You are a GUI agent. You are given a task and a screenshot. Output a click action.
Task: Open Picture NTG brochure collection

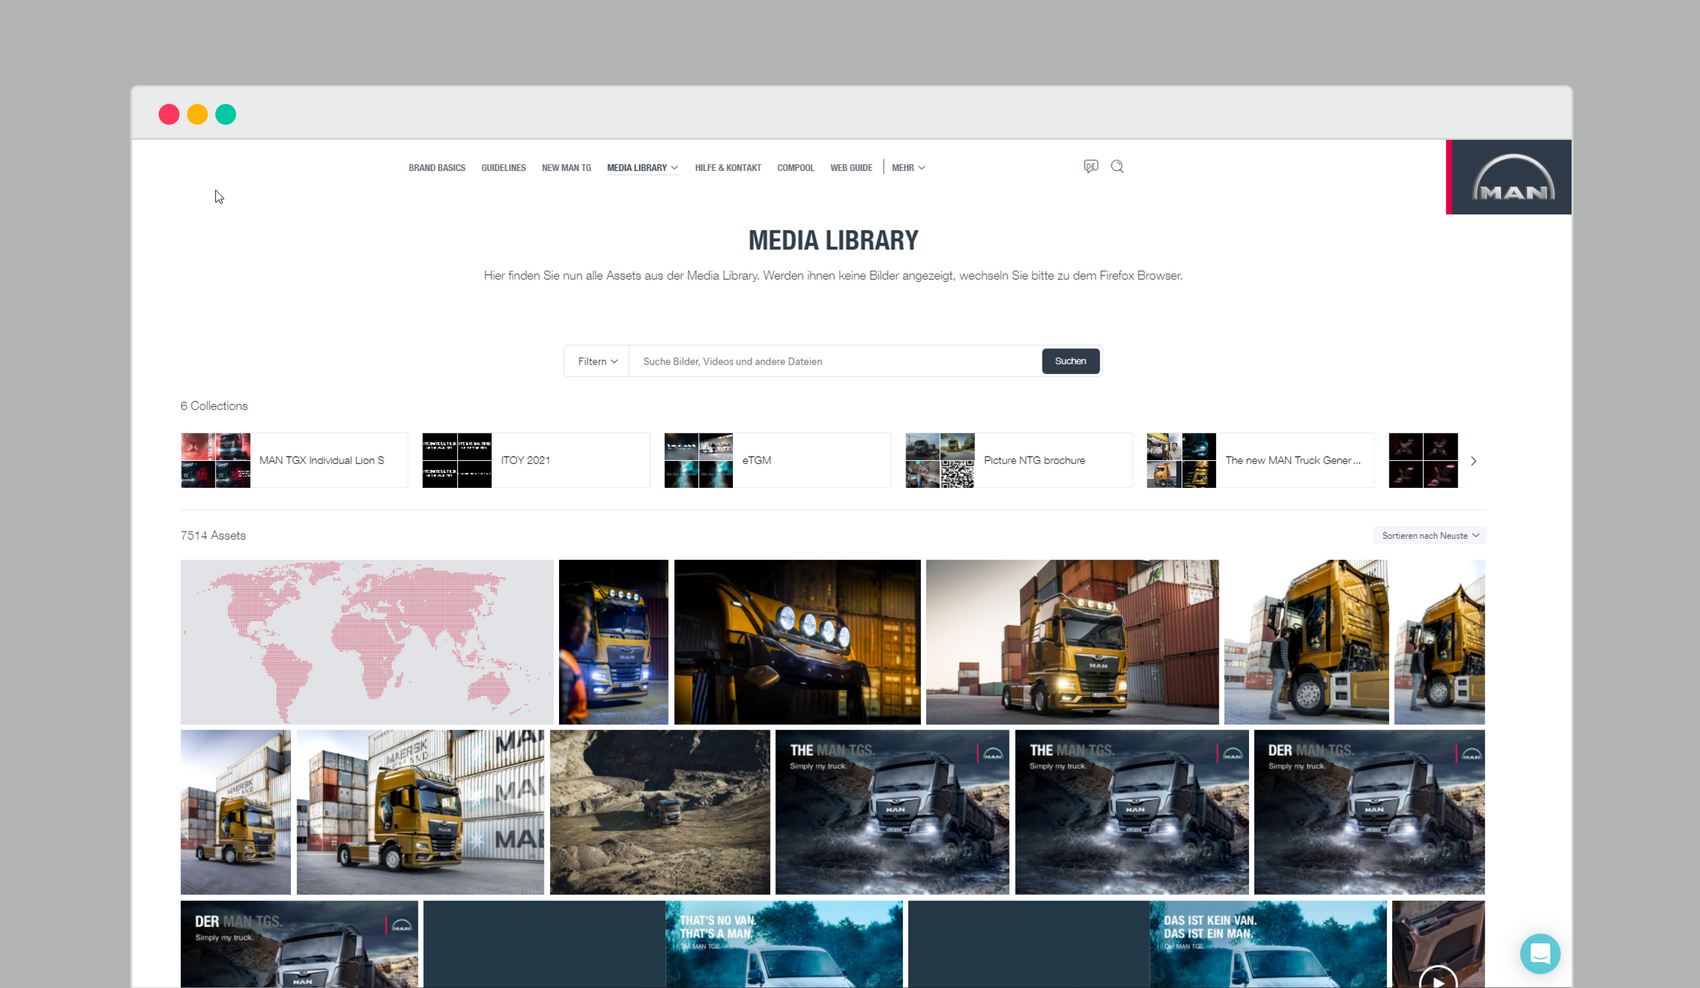(x=1019, y=460)
